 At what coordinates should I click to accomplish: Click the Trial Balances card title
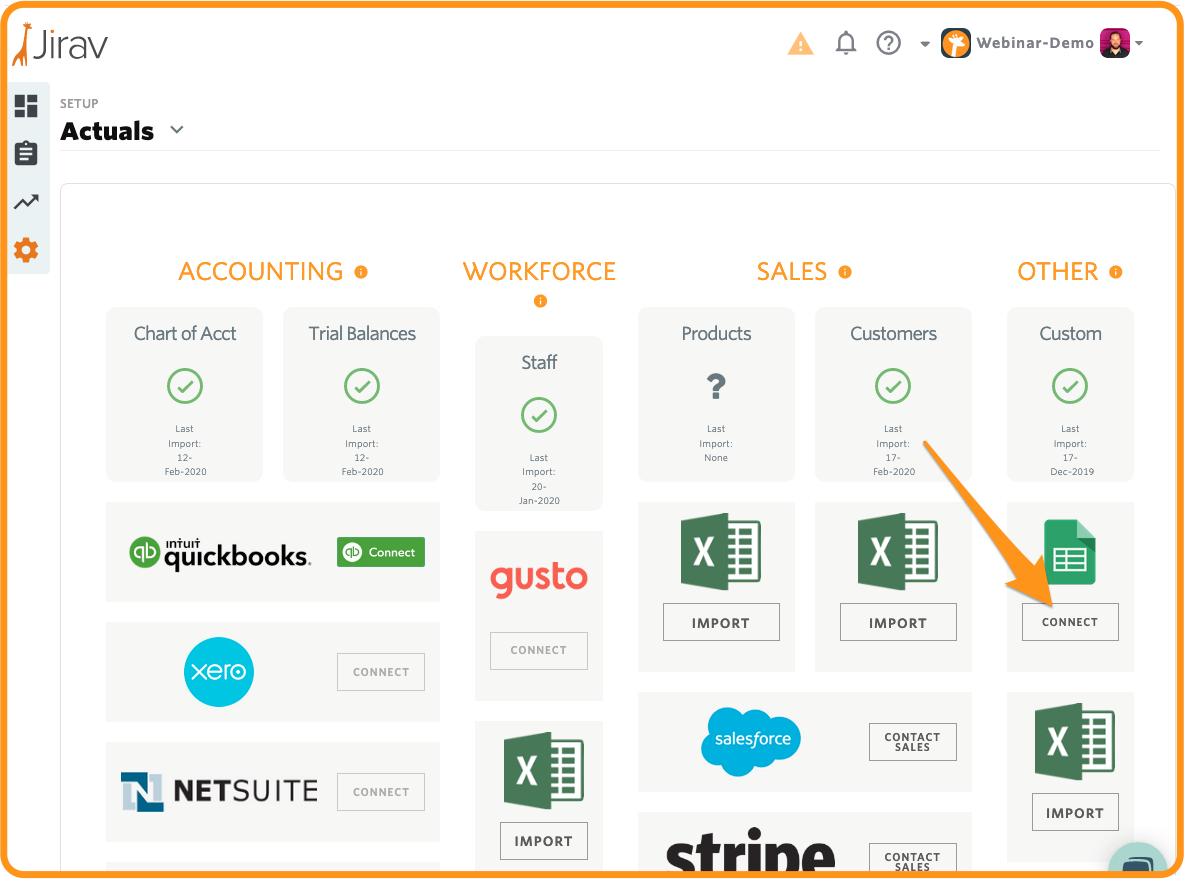[362, 334]
